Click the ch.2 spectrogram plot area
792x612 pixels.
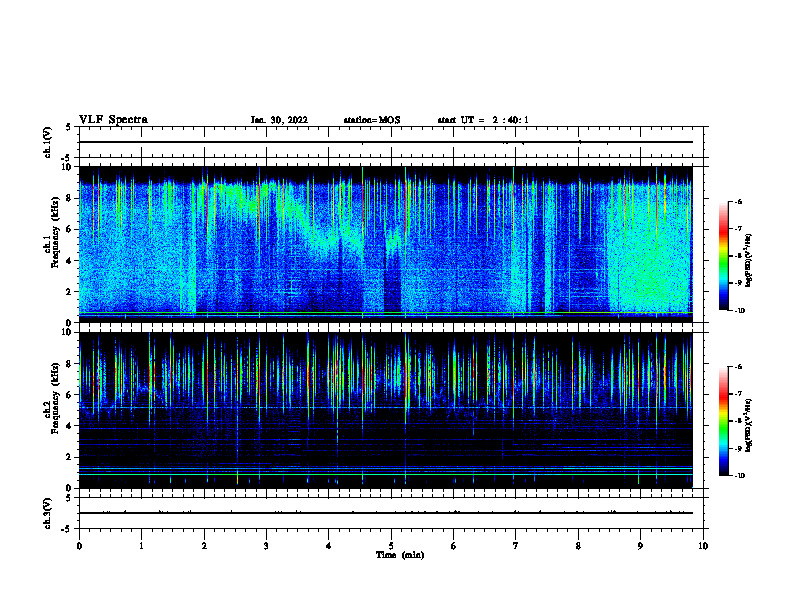click(385, 410)
